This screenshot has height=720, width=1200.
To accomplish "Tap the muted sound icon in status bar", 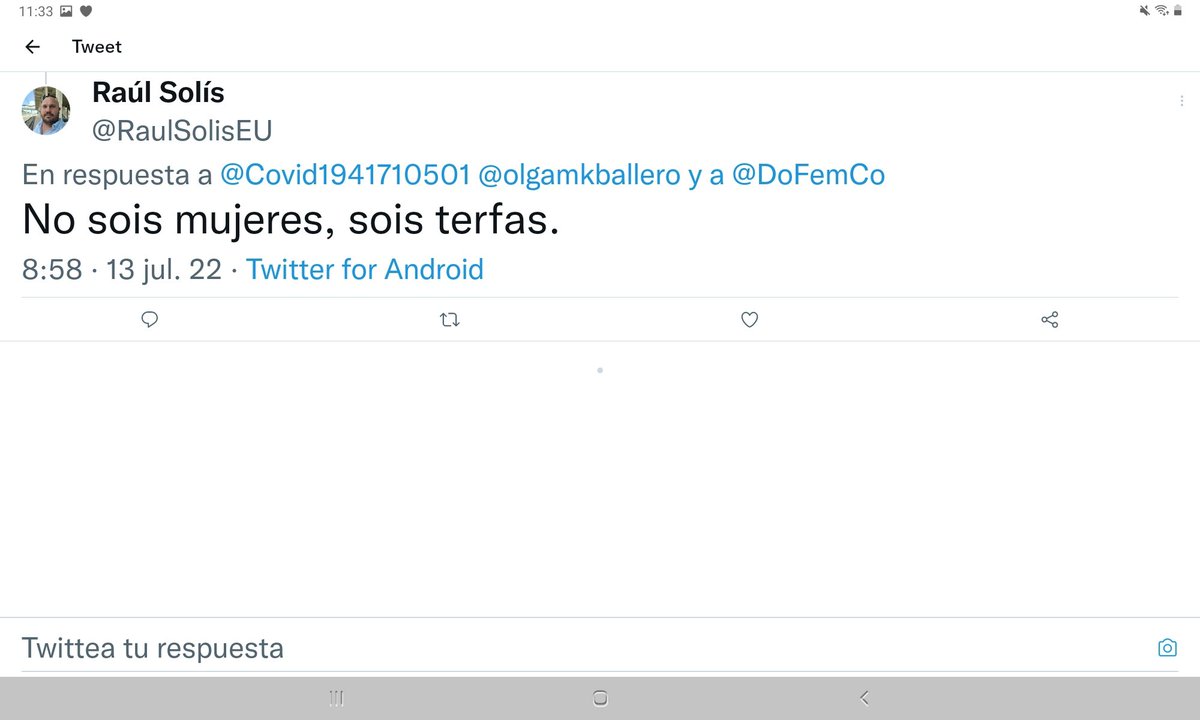I will pyautogui.click(x=1145, y=11).
